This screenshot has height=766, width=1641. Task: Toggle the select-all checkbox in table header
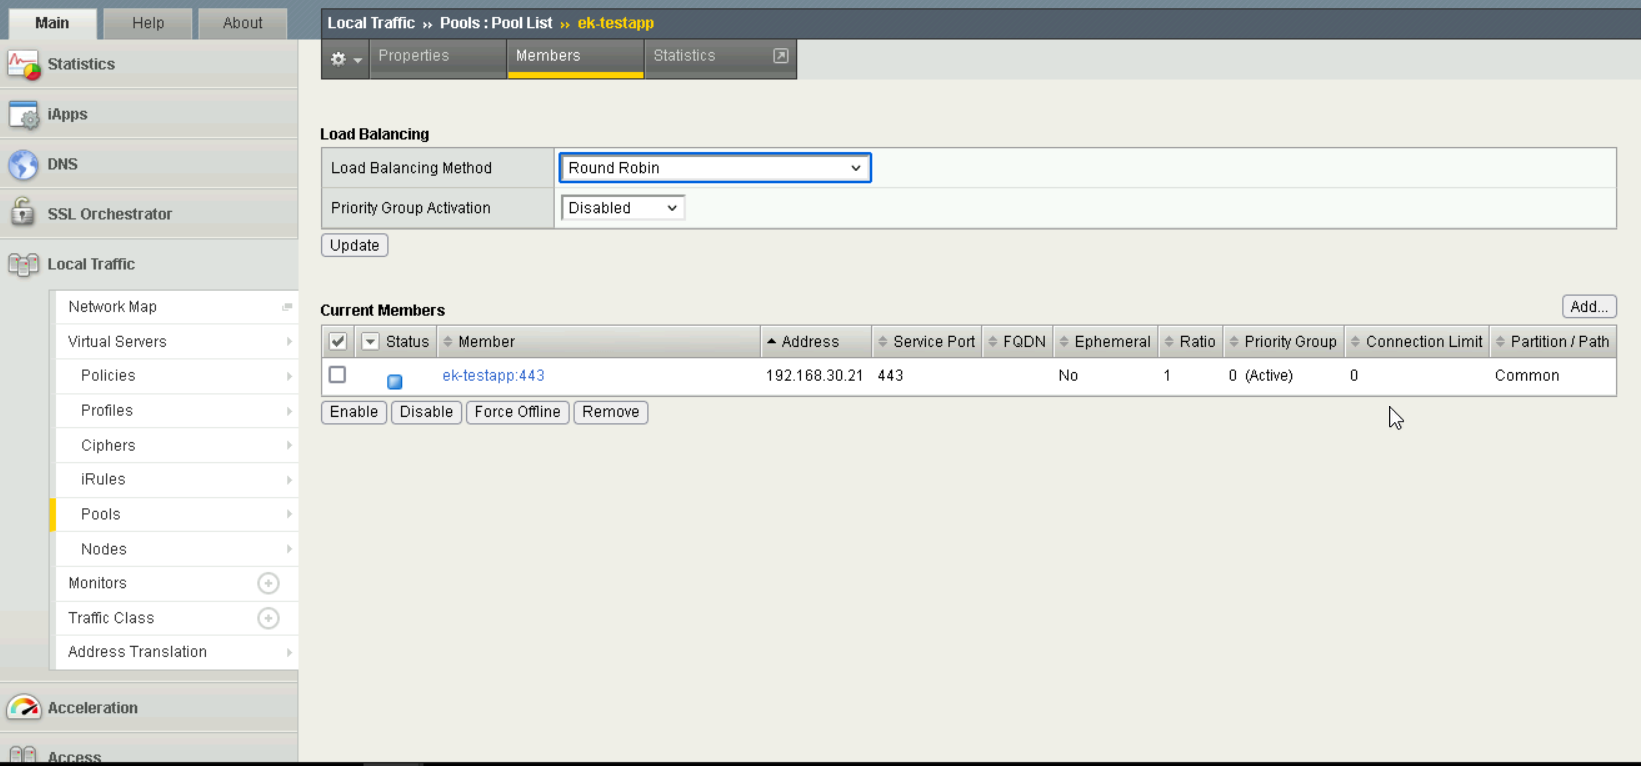[x=338, y=342]
